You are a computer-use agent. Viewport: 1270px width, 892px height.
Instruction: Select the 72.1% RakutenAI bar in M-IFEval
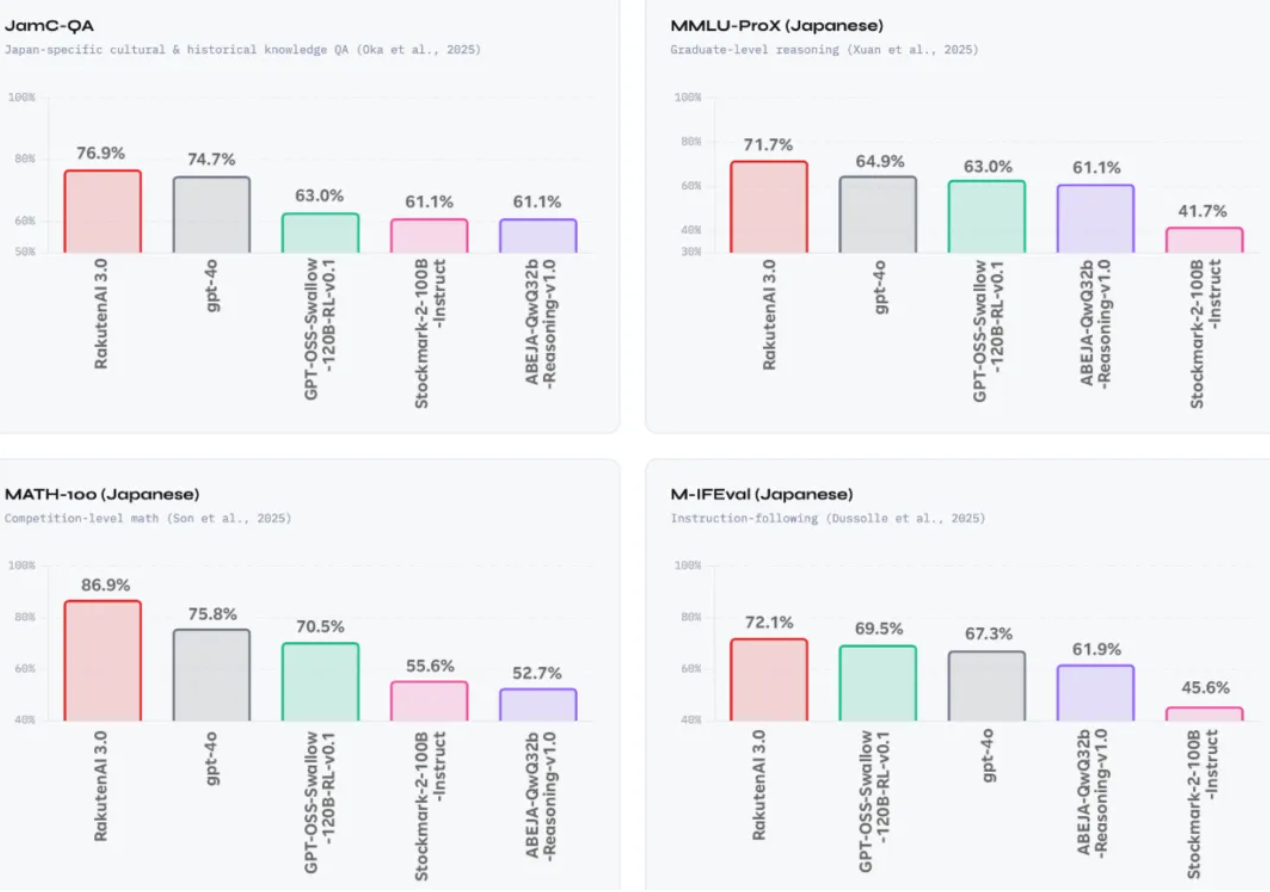[768, 679]
